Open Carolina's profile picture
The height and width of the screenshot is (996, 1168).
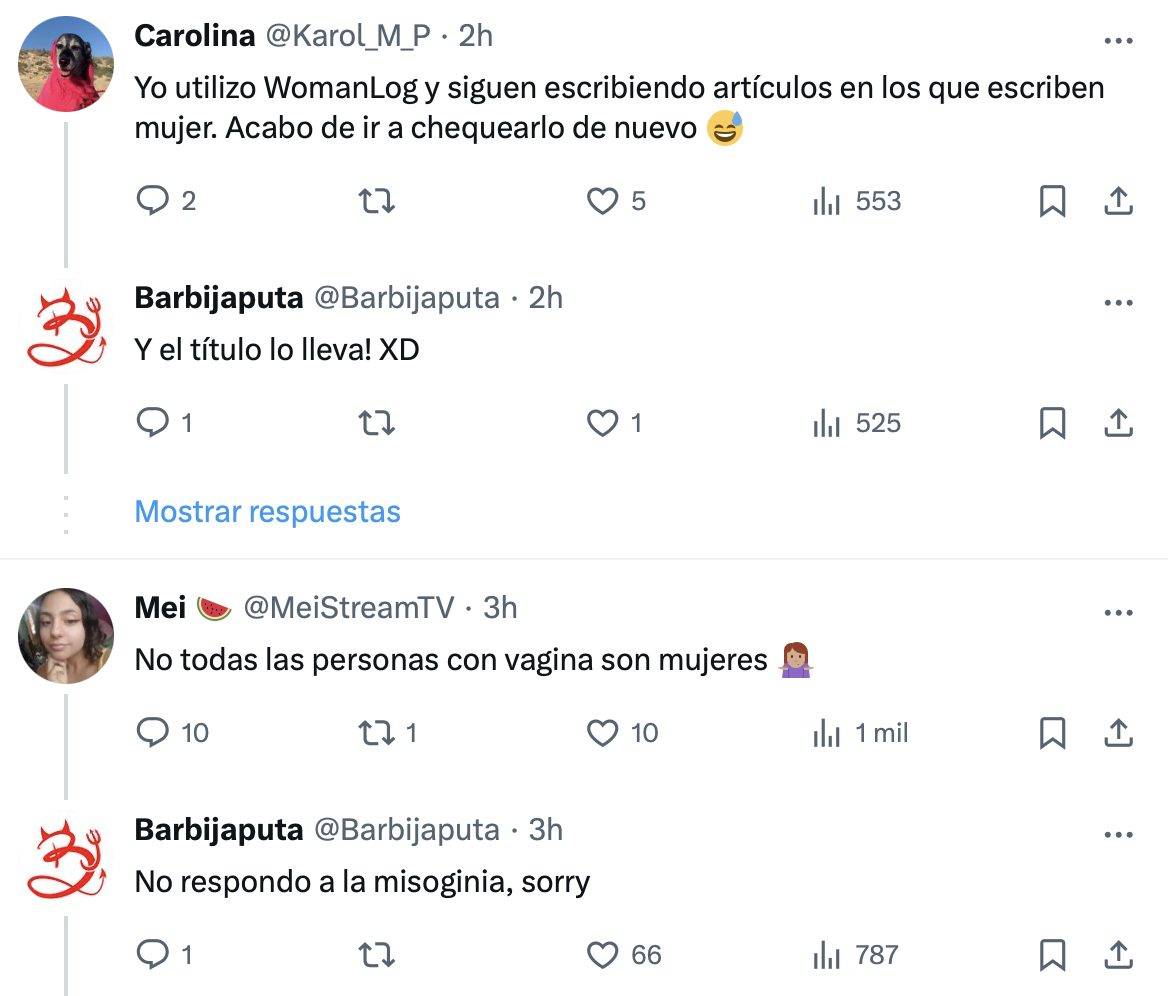(x=66, y=64)
